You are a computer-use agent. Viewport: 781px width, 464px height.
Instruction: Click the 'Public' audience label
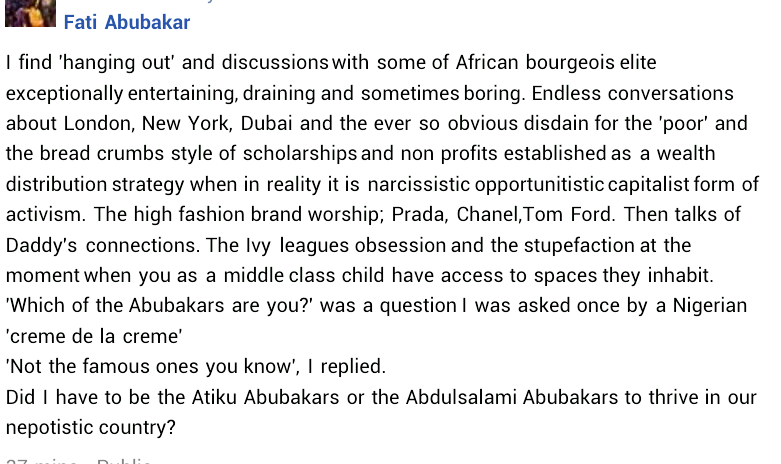(124, 461)
